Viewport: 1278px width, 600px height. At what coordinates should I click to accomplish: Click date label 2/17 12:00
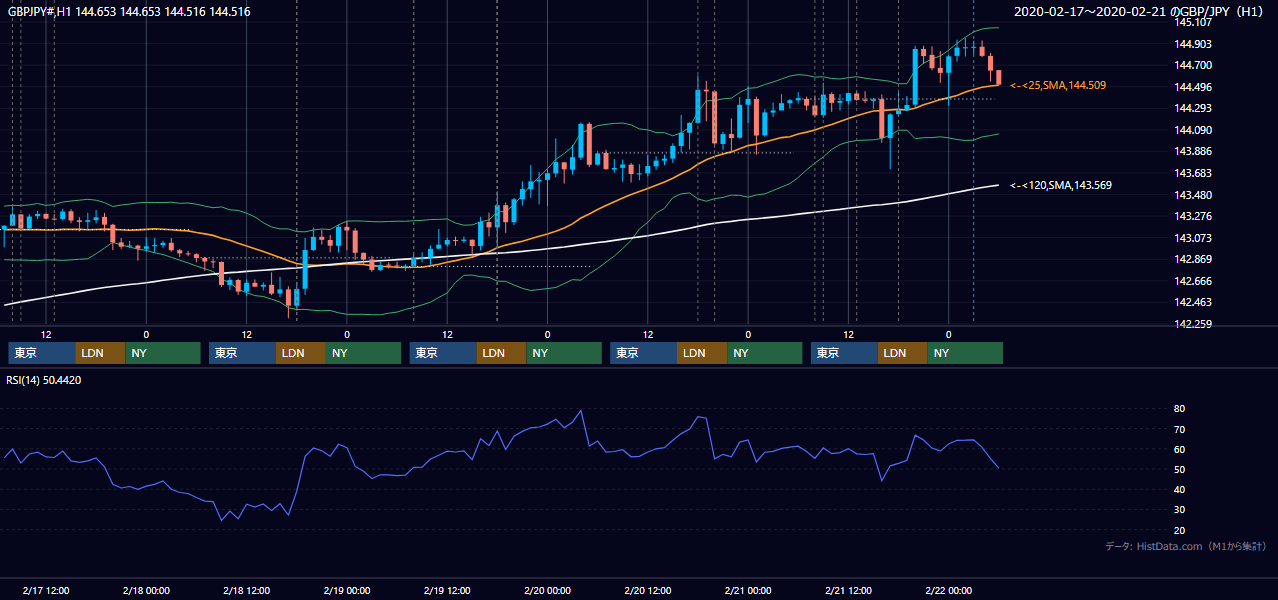pyautogui.click(x=46, y=591)
